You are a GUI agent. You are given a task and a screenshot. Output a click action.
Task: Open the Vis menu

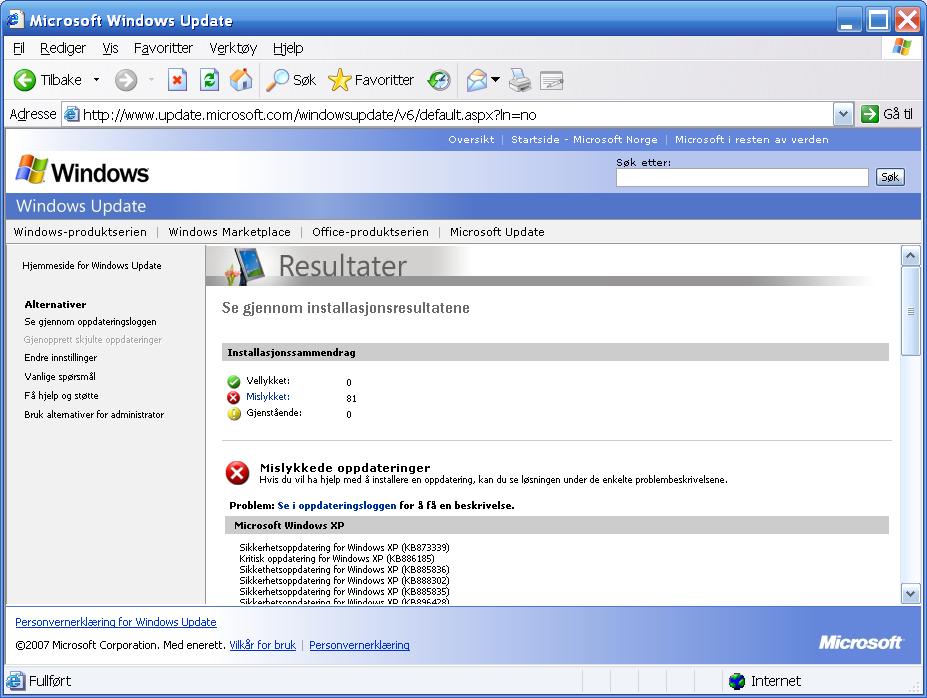coord(110,48)
